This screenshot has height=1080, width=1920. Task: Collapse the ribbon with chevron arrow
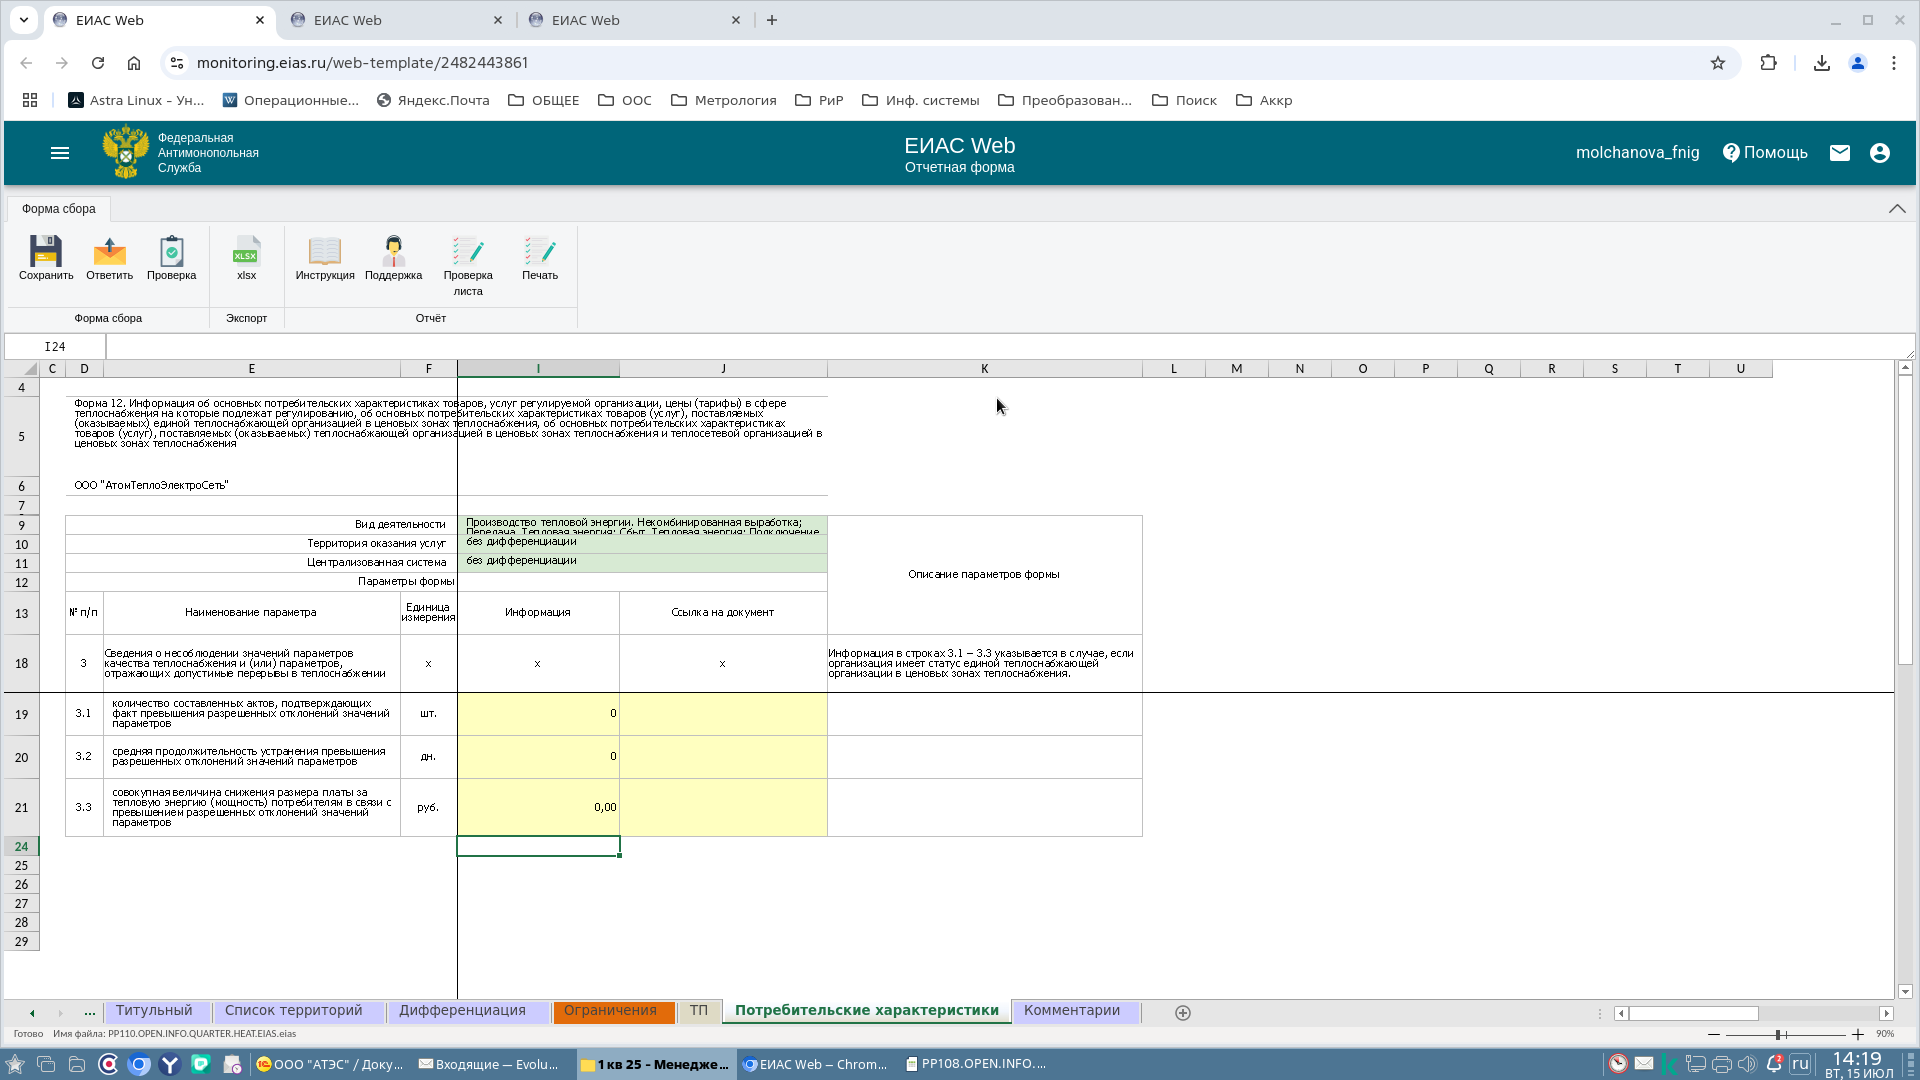click(1897, 209)
